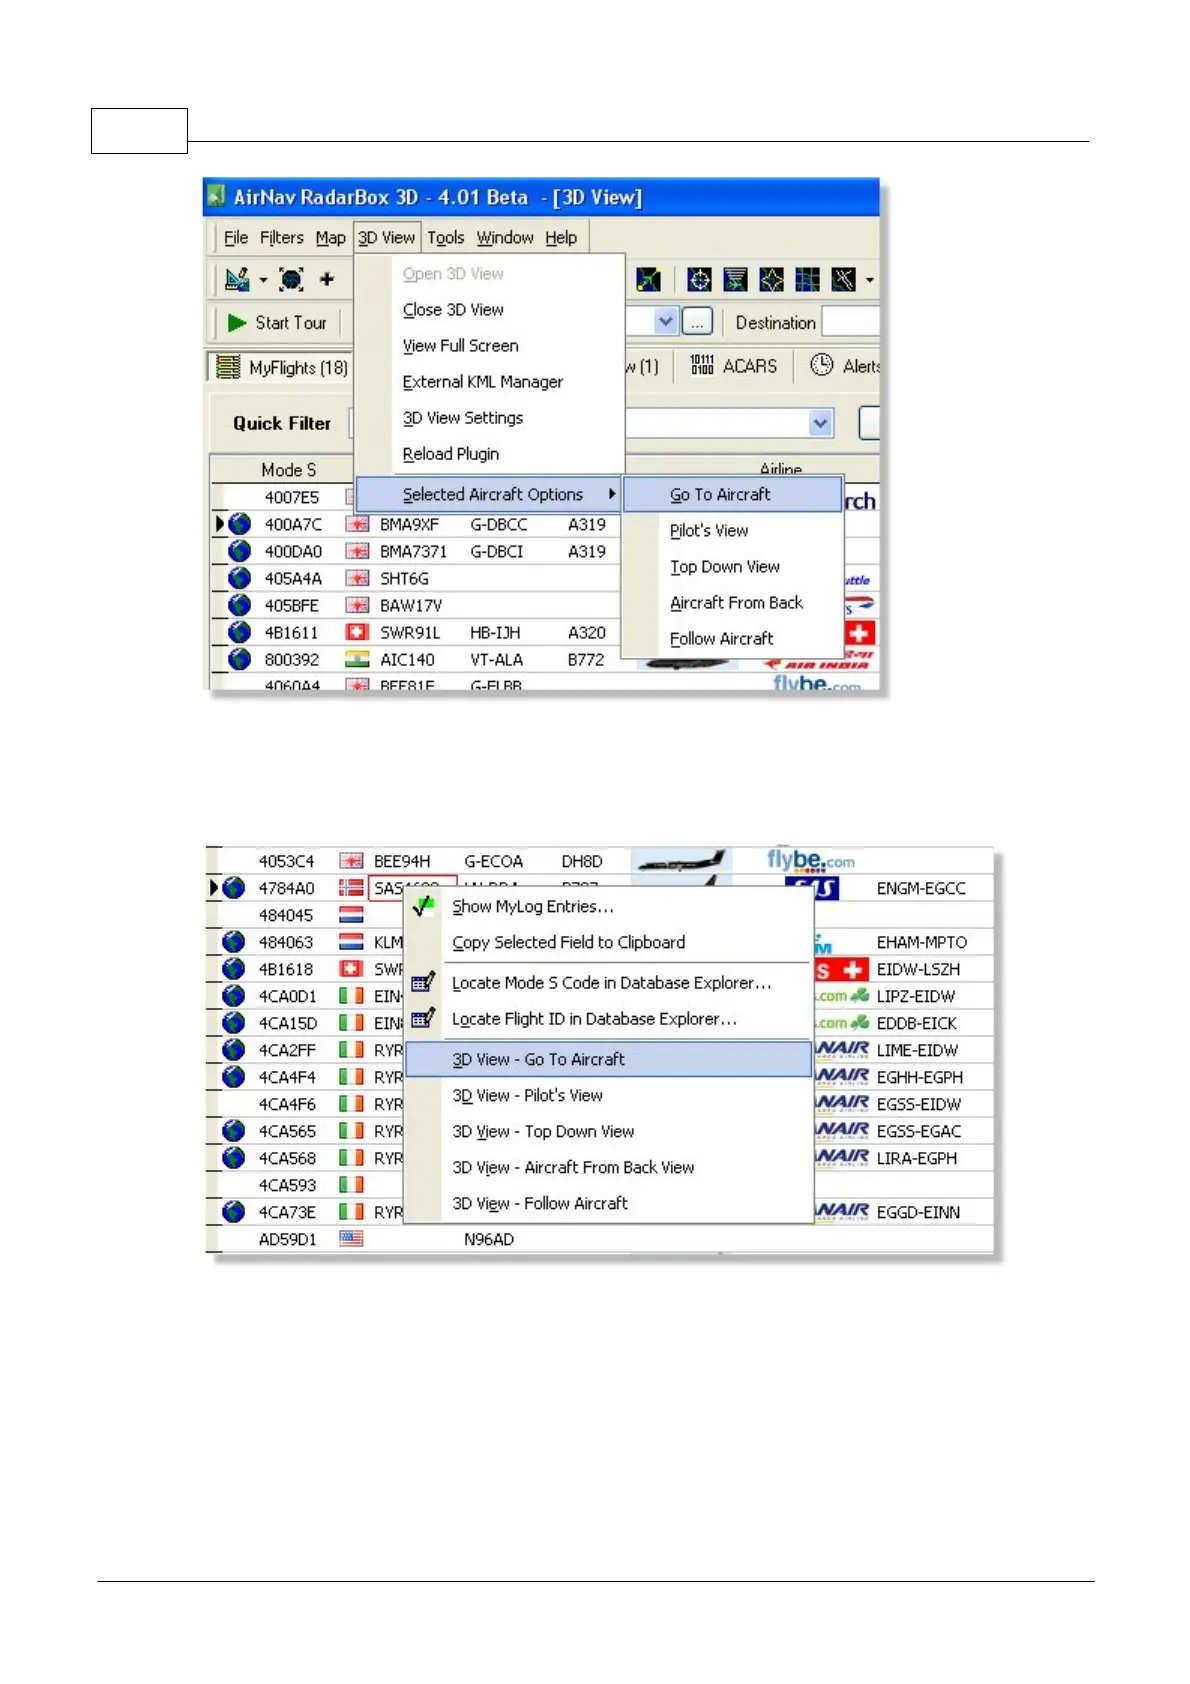Select 3D View - Go To Aircraft
This screenshot has width=1190, height=1684.
click(x=609, y=1059)
